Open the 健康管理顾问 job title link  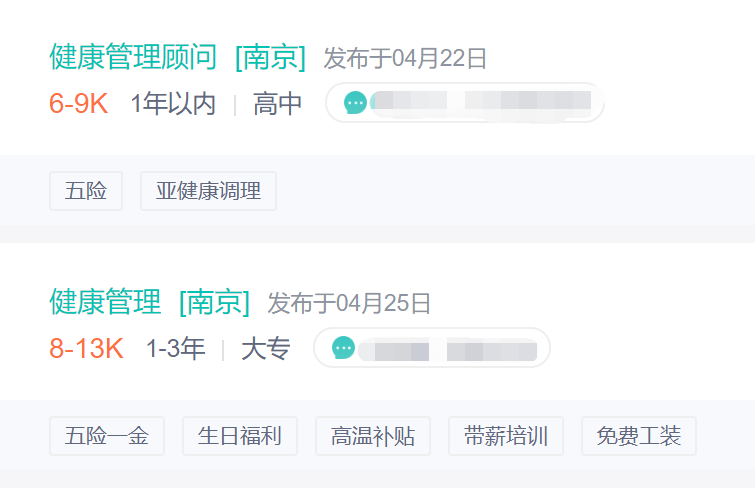click(133, 57)
